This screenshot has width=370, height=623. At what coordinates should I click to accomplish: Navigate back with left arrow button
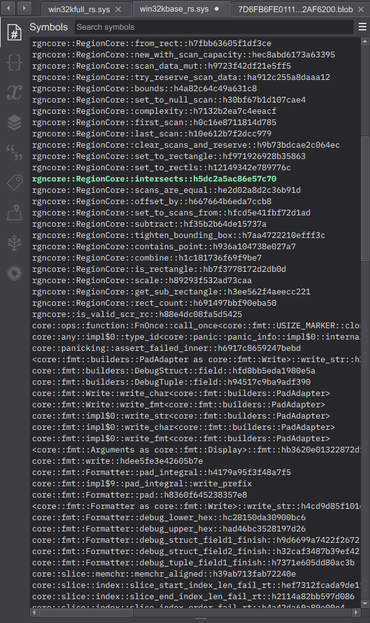click(8, 8)
